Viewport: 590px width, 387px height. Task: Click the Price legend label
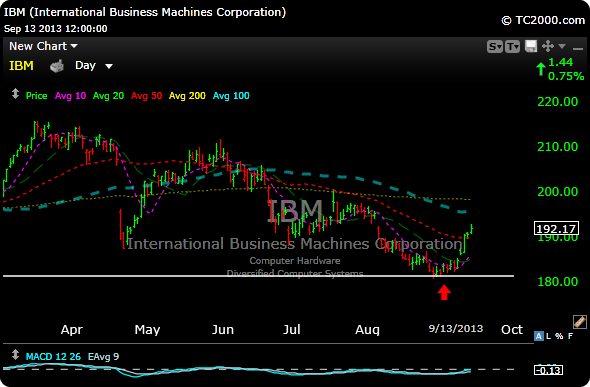pyautogui.click(x=36, y=96)
